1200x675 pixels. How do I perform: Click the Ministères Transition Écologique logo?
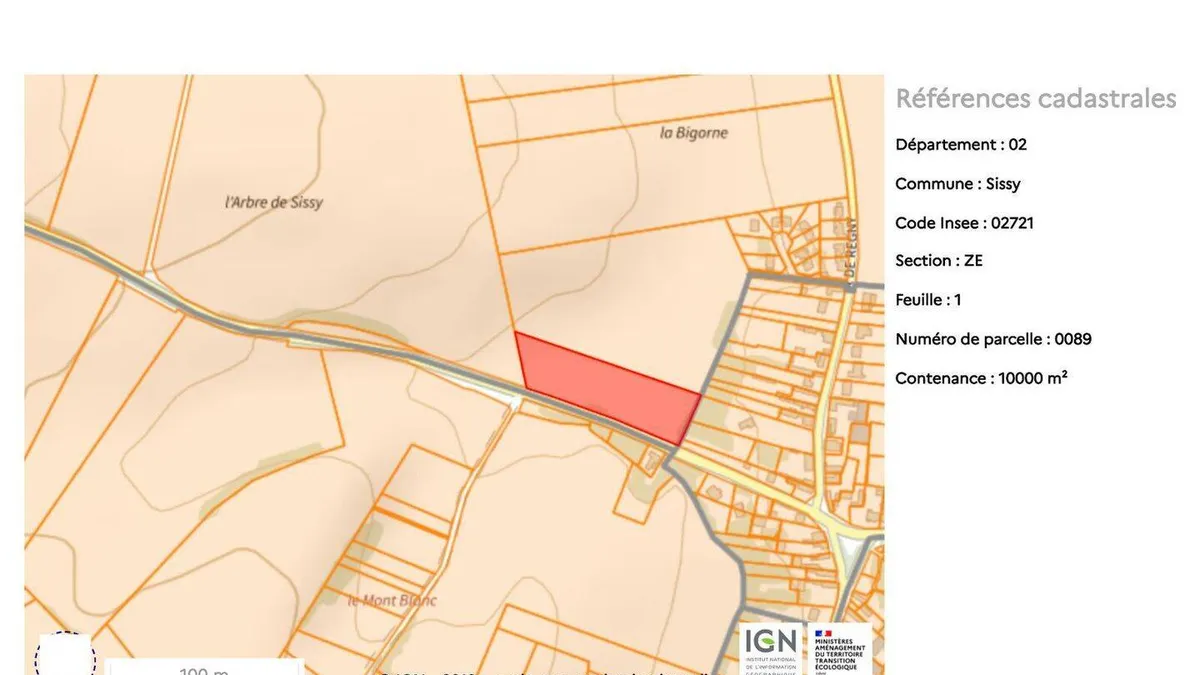point(840,648)
